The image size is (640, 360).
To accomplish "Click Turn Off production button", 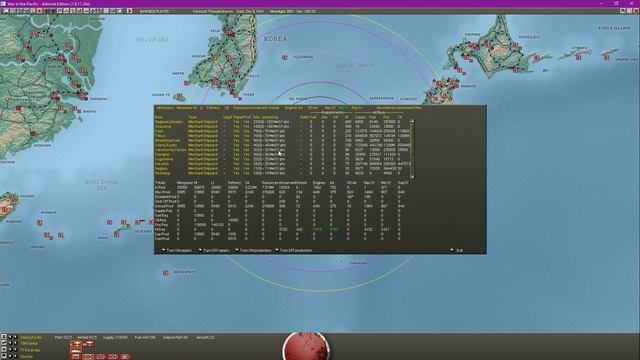I will tap(293, 250).
